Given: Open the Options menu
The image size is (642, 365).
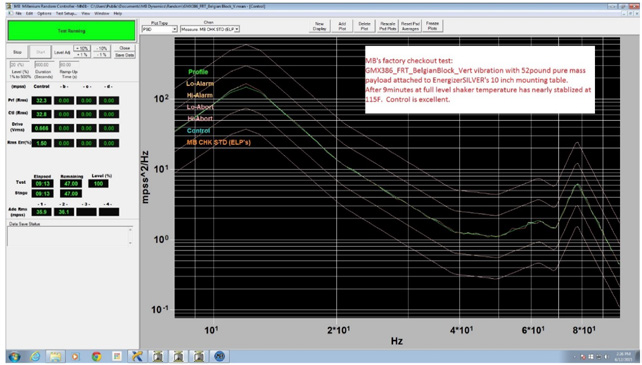Looking at the screenshot, I should tap(44, 14).
